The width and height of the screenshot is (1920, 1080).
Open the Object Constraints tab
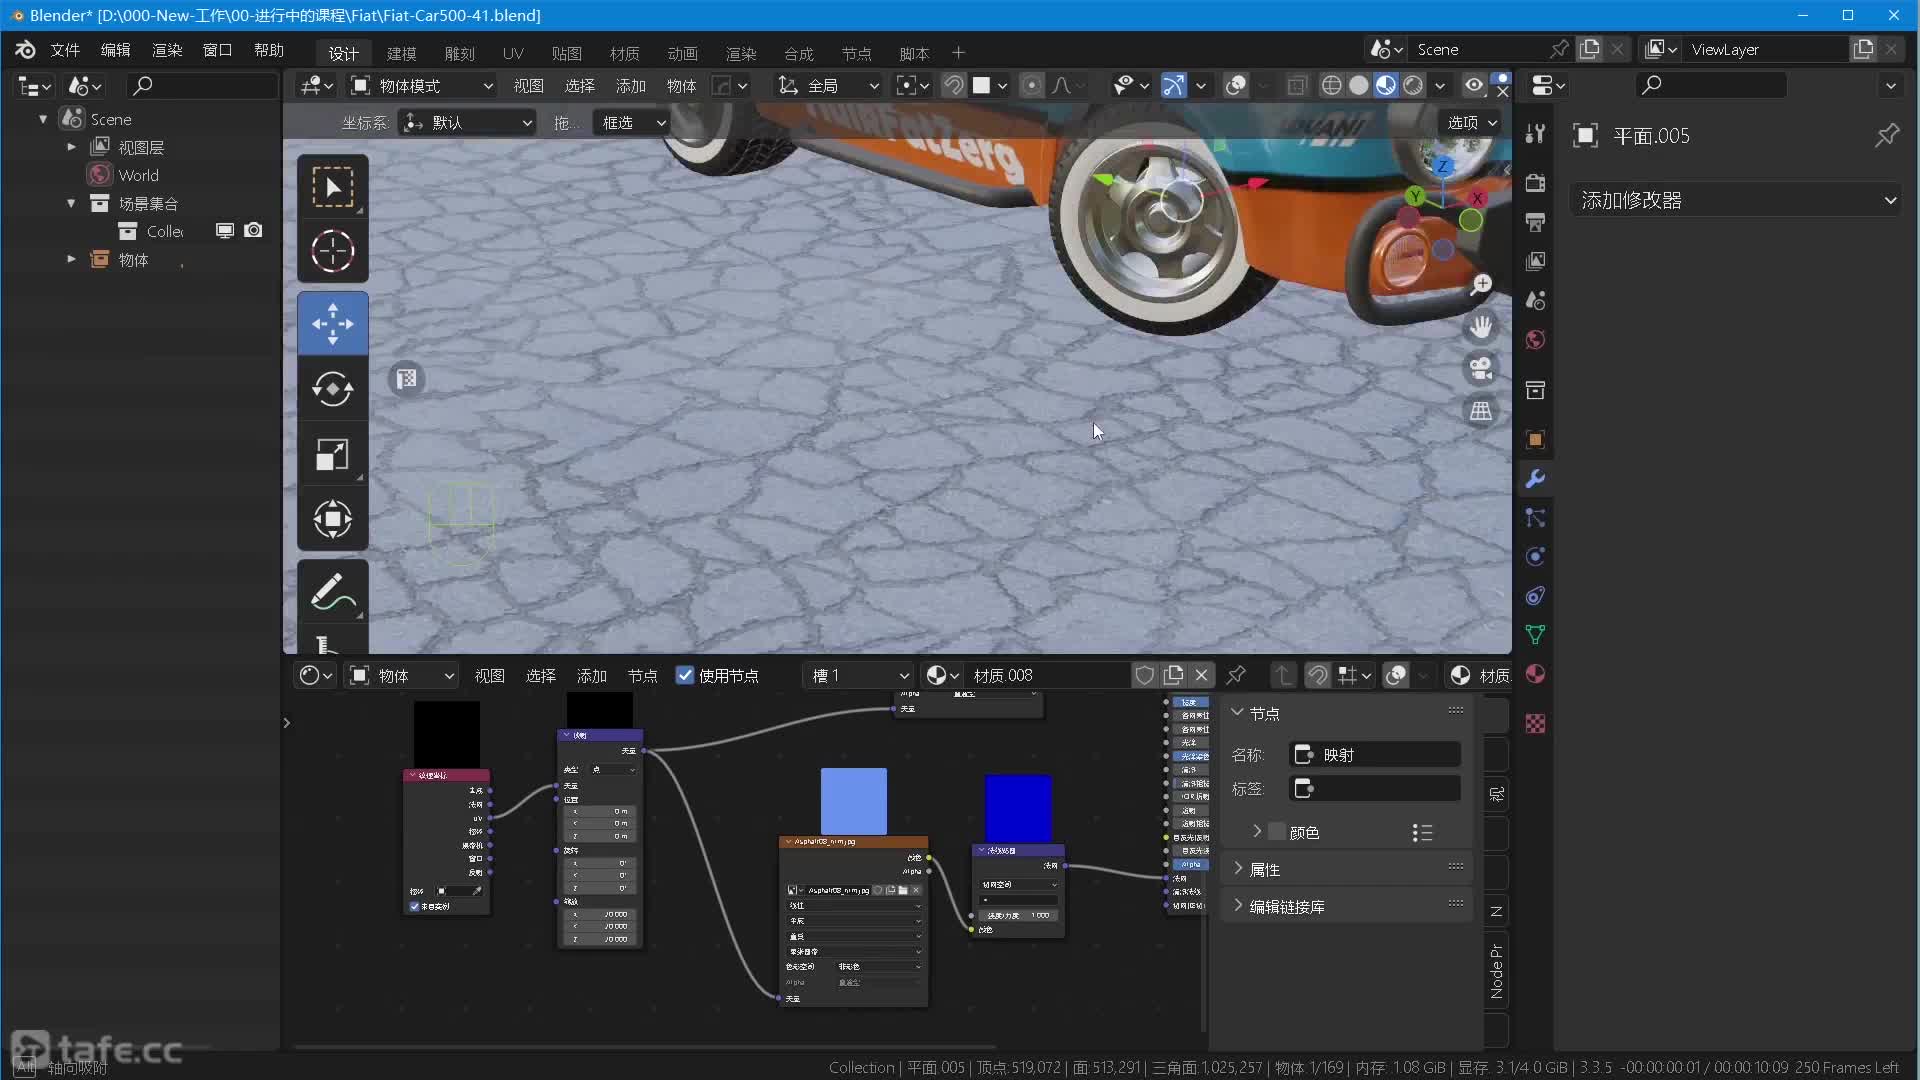(x=1535, y=596)
